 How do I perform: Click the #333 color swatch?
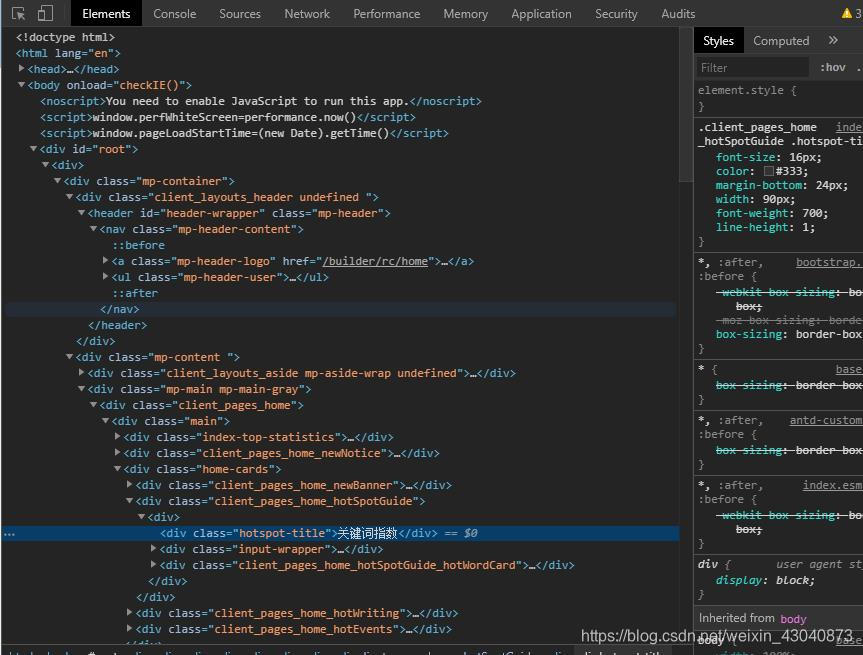(x=769, y=171)
